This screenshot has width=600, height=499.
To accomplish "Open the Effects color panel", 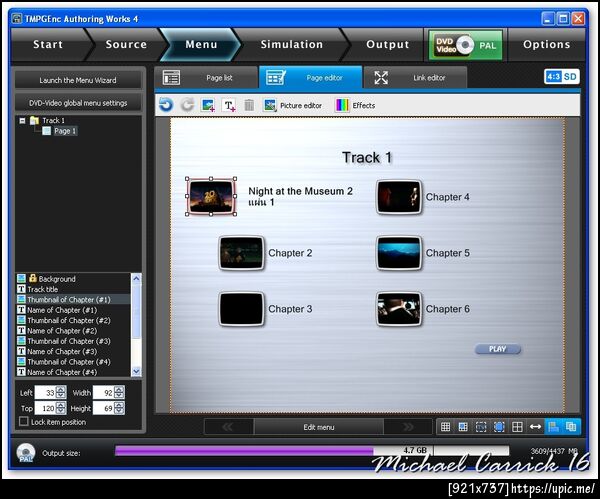I will (355, 105).
